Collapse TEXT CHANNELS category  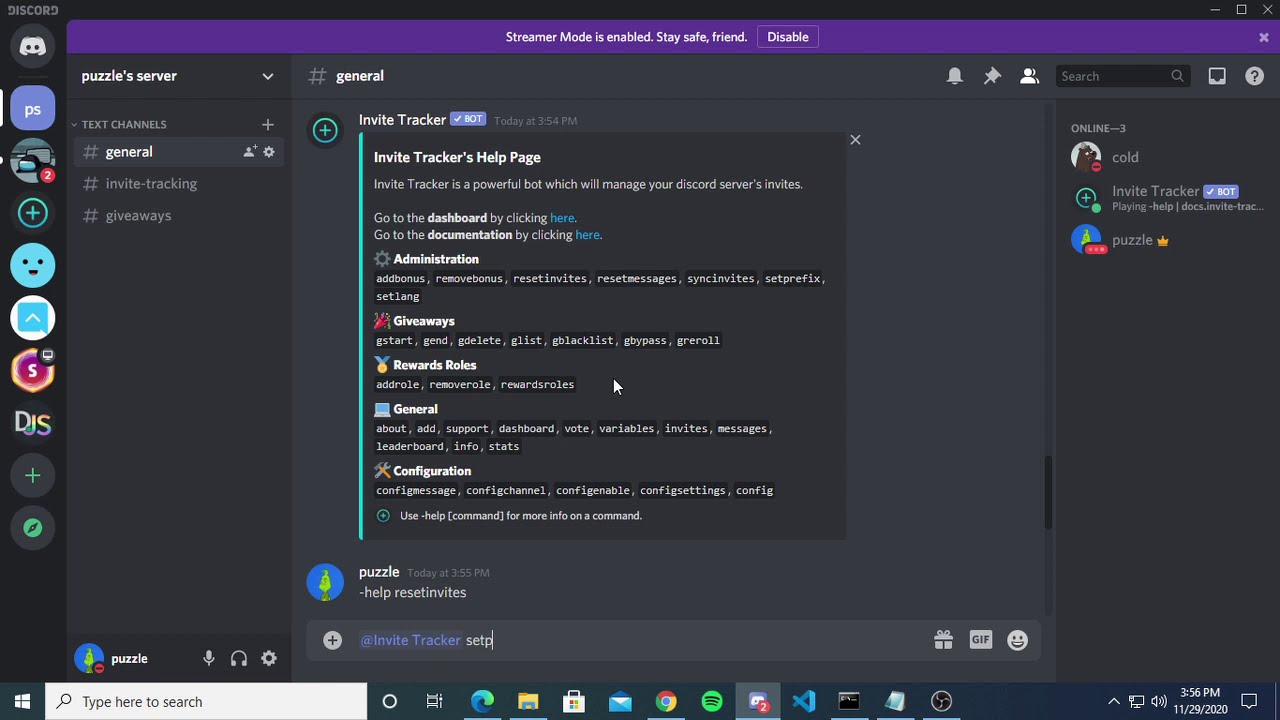pos(118,124)
